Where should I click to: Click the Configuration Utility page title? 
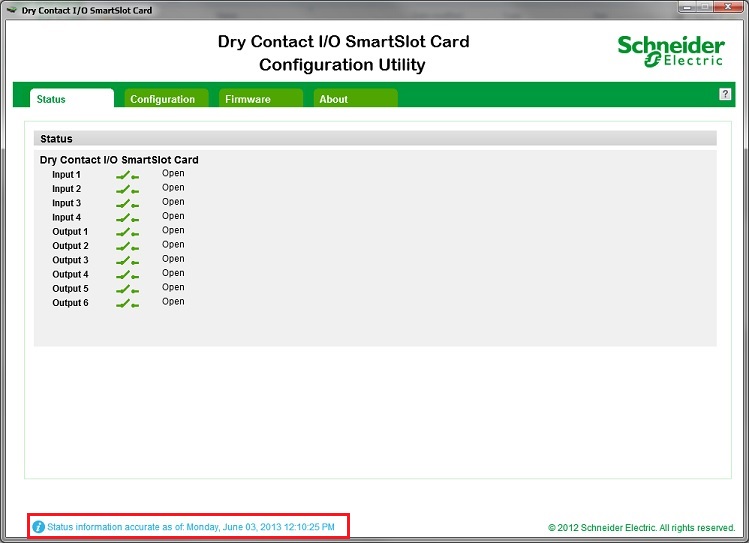pyautogui.click(x=342, y=64)
